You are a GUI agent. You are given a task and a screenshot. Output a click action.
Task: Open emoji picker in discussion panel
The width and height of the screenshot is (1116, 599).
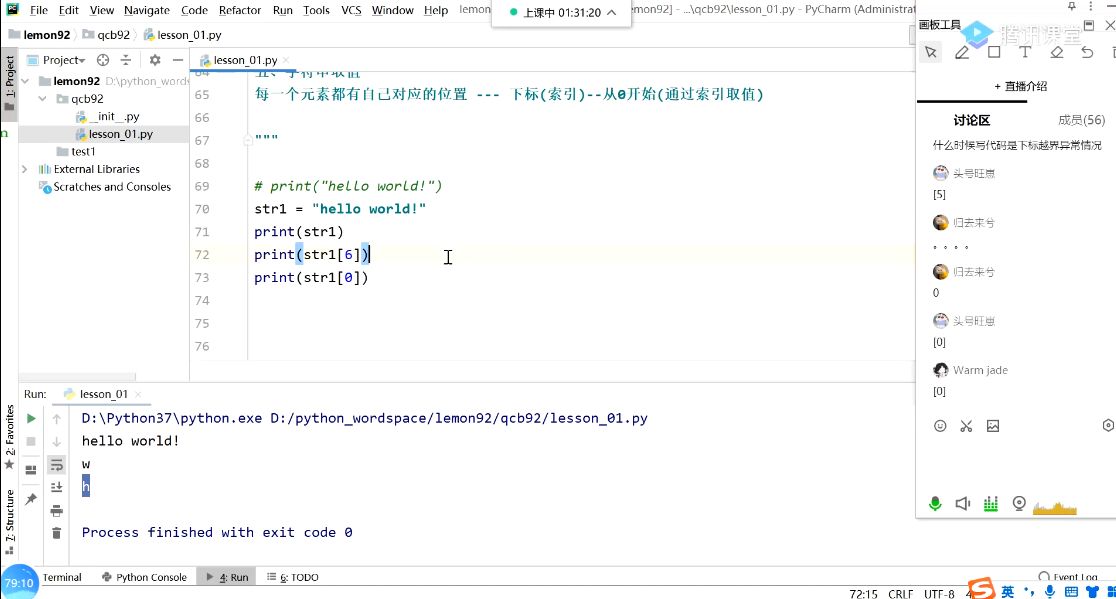click(940, 426)
